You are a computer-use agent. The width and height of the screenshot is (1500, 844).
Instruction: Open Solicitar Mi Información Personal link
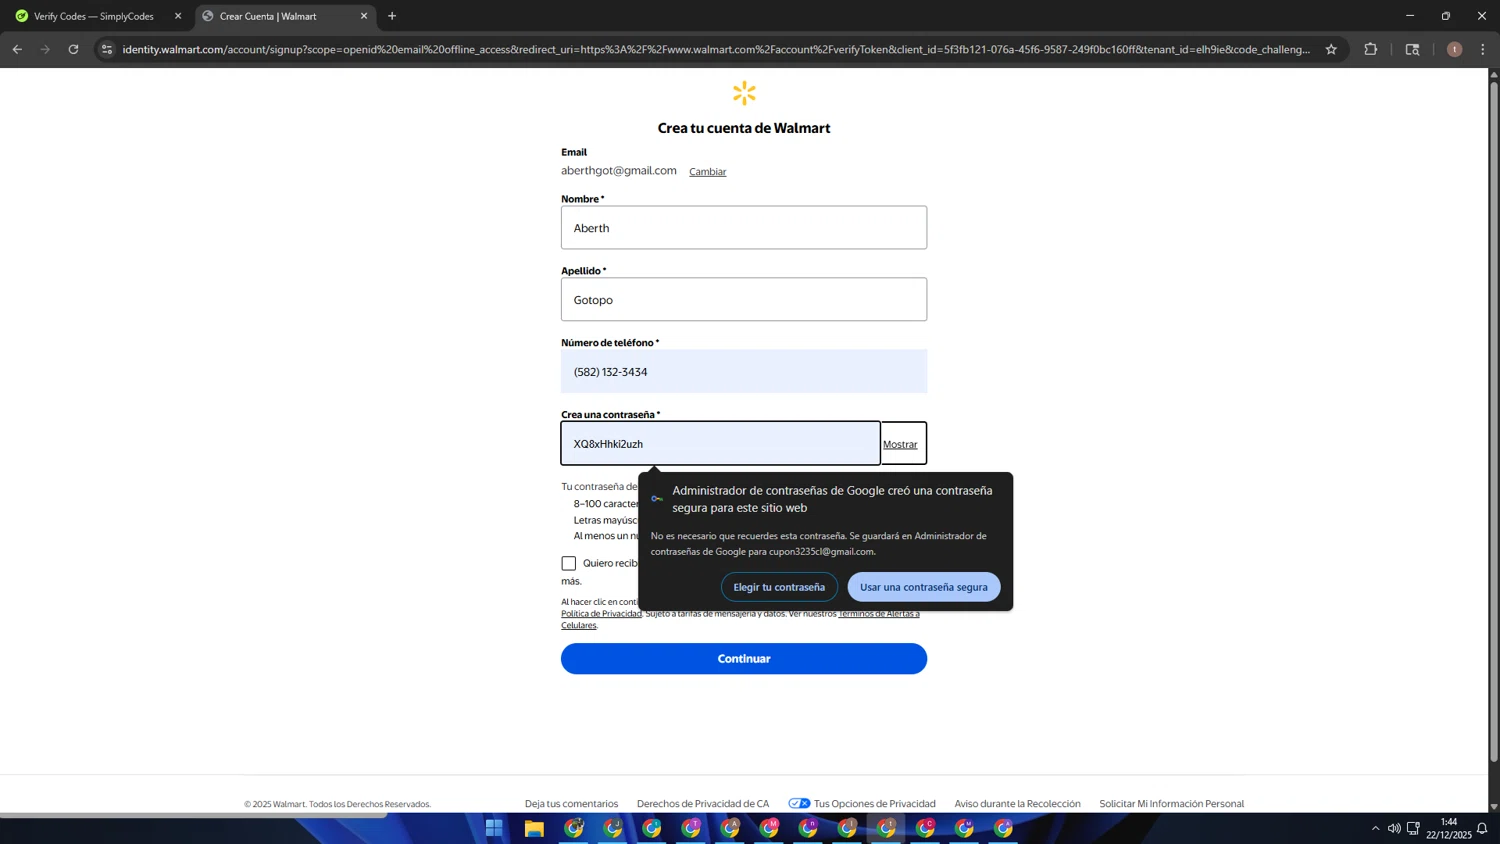click(x=1171, y=804)
